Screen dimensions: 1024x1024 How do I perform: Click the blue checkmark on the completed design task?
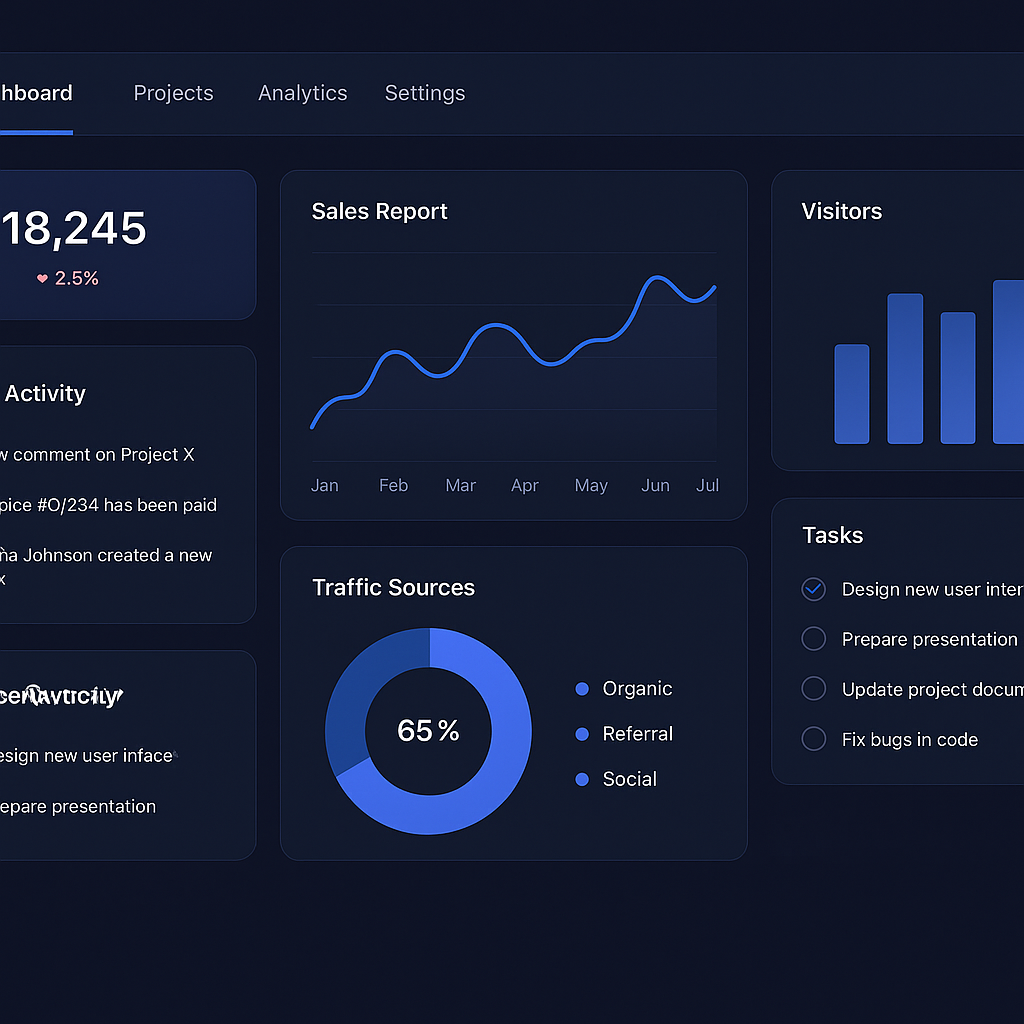813,589
